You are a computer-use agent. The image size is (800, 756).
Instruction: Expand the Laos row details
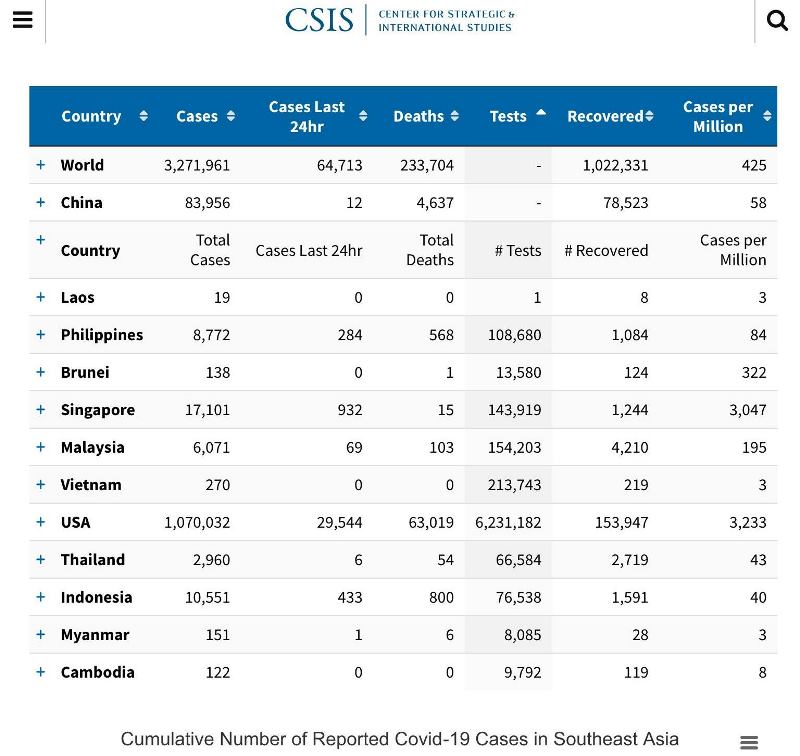click(41, 297)
